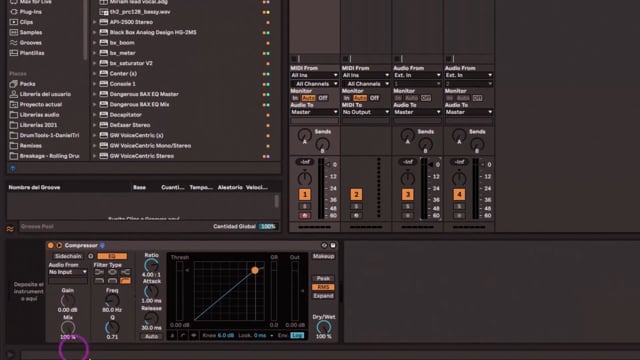This screenshot has height=360, width=640.
Task: Set track 1 Monitor to Auto
Action: click(309, 98)
